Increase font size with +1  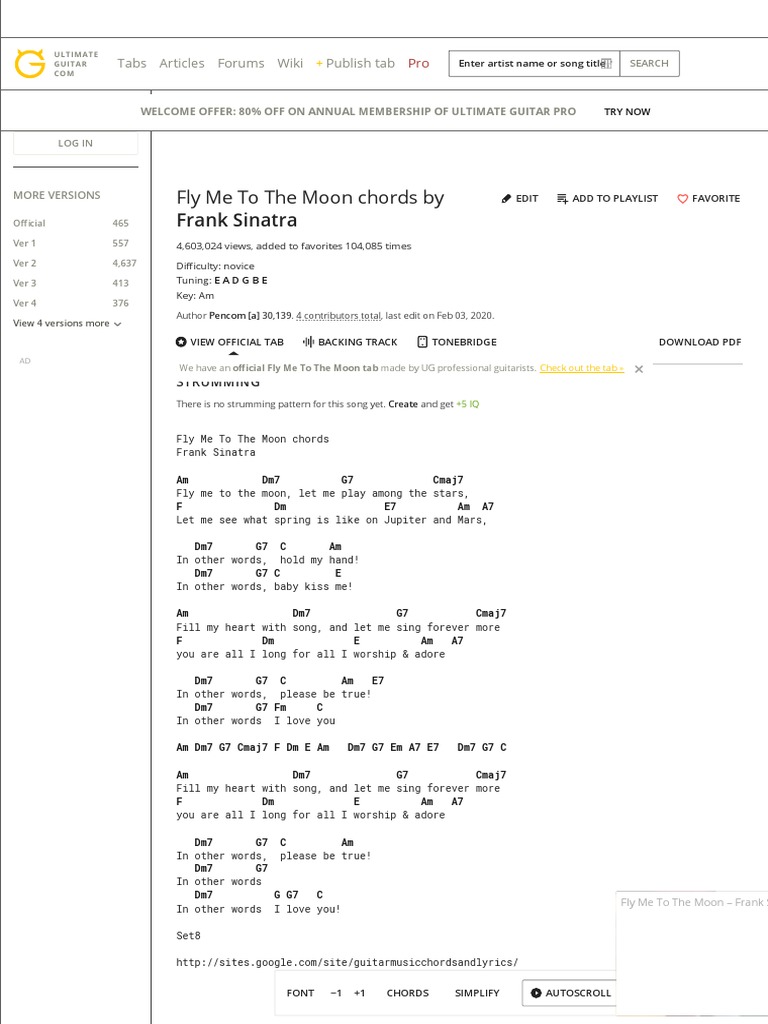point(360,993)
